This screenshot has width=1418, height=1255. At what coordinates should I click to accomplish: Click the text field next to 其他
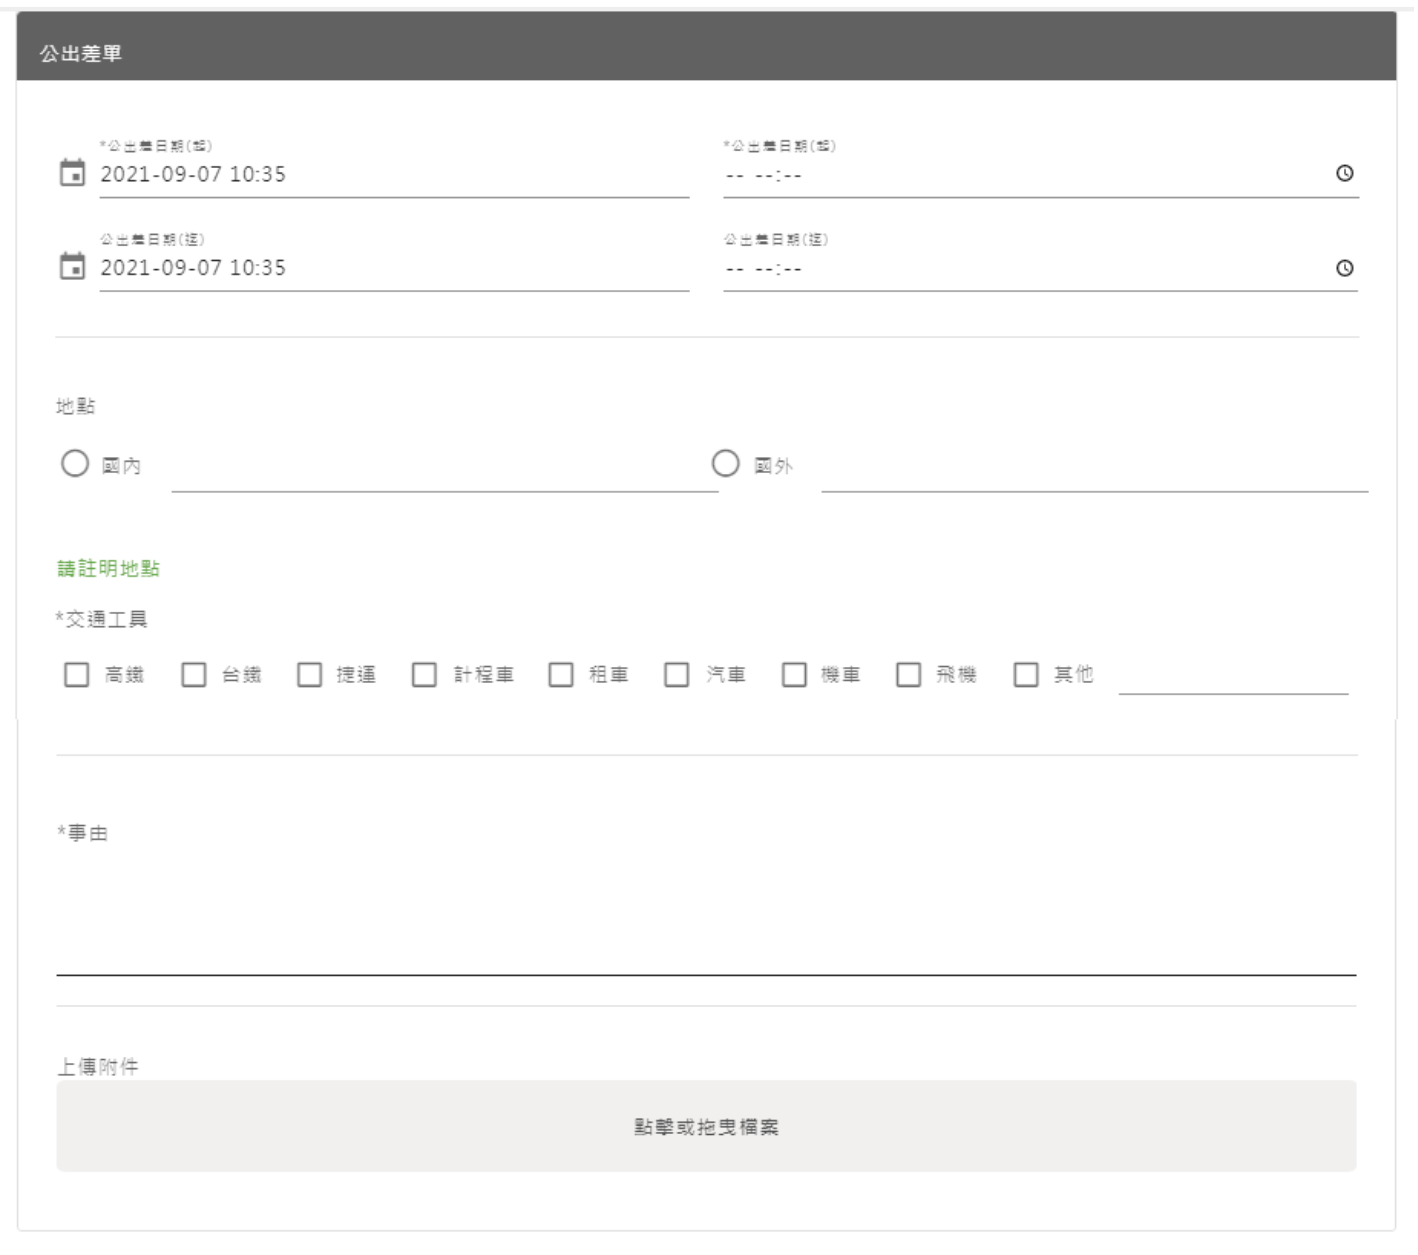pos(1233,677)
